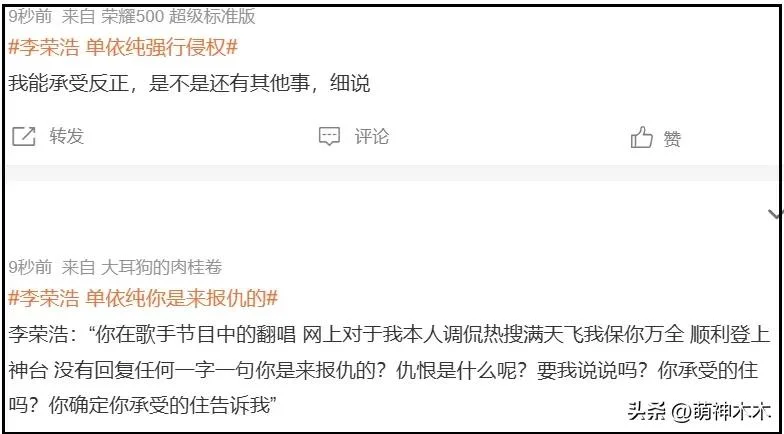Click source 大耳狗的肉桂卷
The image size is (784, 434).
pos(161,268)
